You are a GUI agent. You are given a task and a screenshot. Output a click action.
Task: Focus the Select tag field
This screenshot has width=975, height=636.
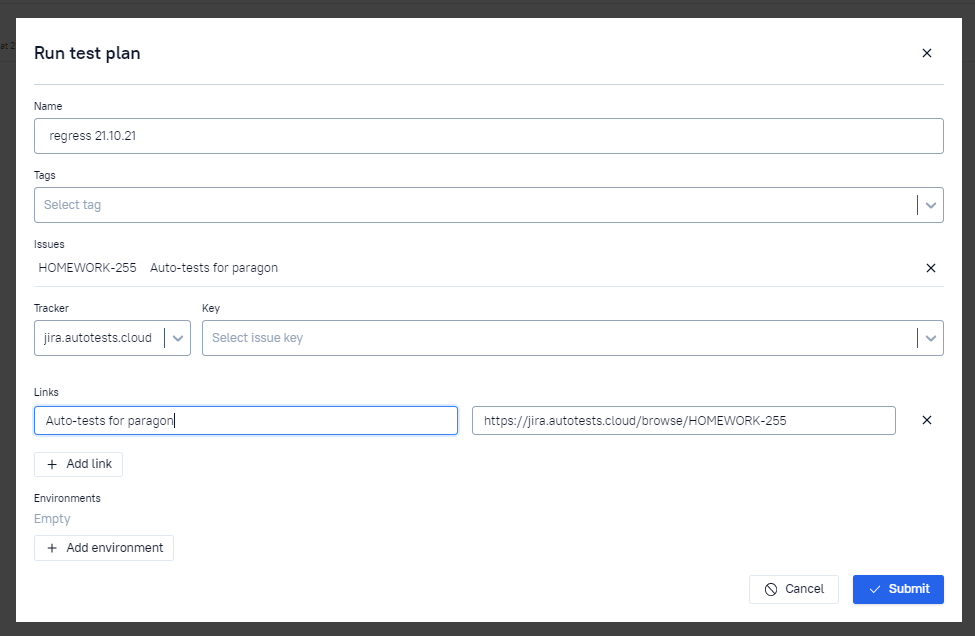click(489, 205)
